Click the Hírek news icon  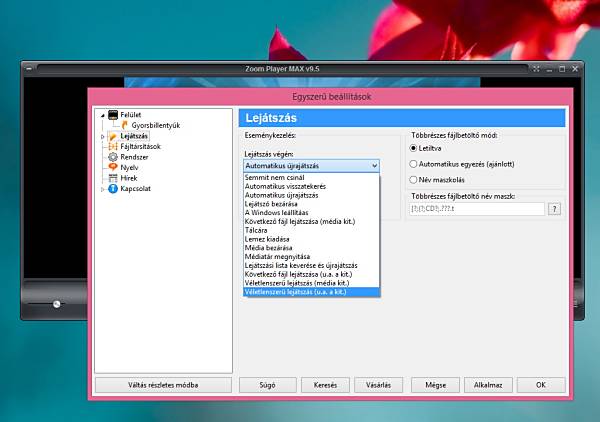point(113,178)
